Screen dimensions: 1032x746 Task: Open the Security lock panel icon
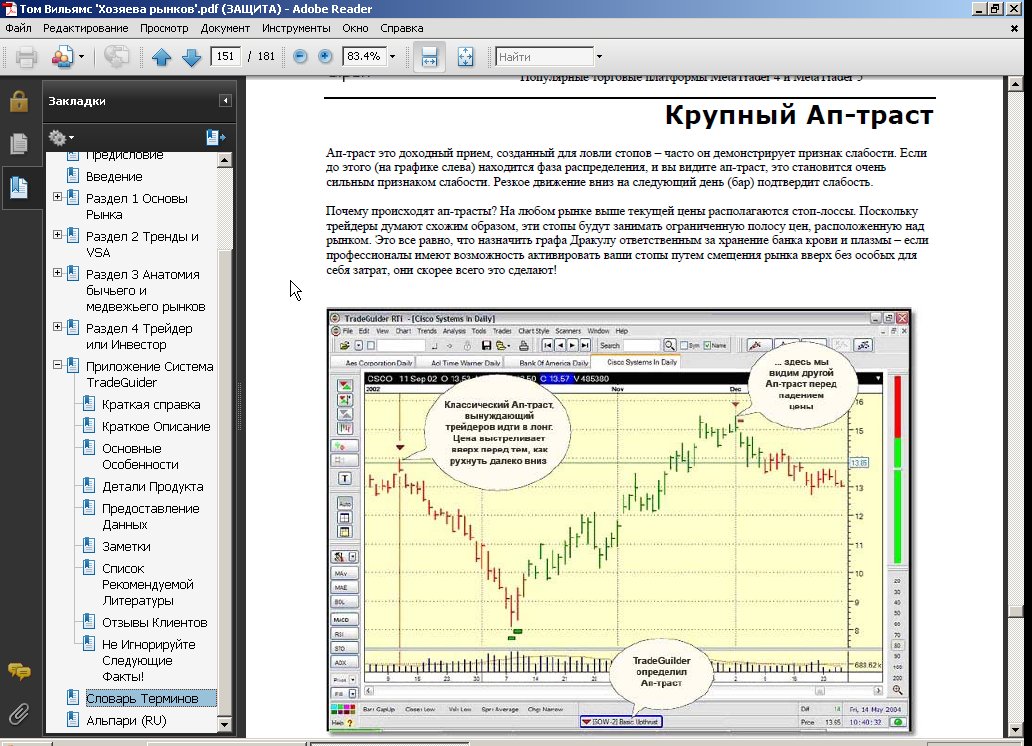(18, 101)
